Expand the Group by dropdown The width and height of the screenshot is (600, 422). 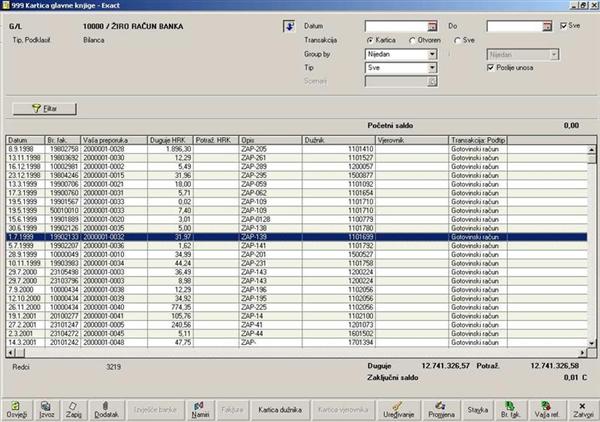(x=432, y=53)
